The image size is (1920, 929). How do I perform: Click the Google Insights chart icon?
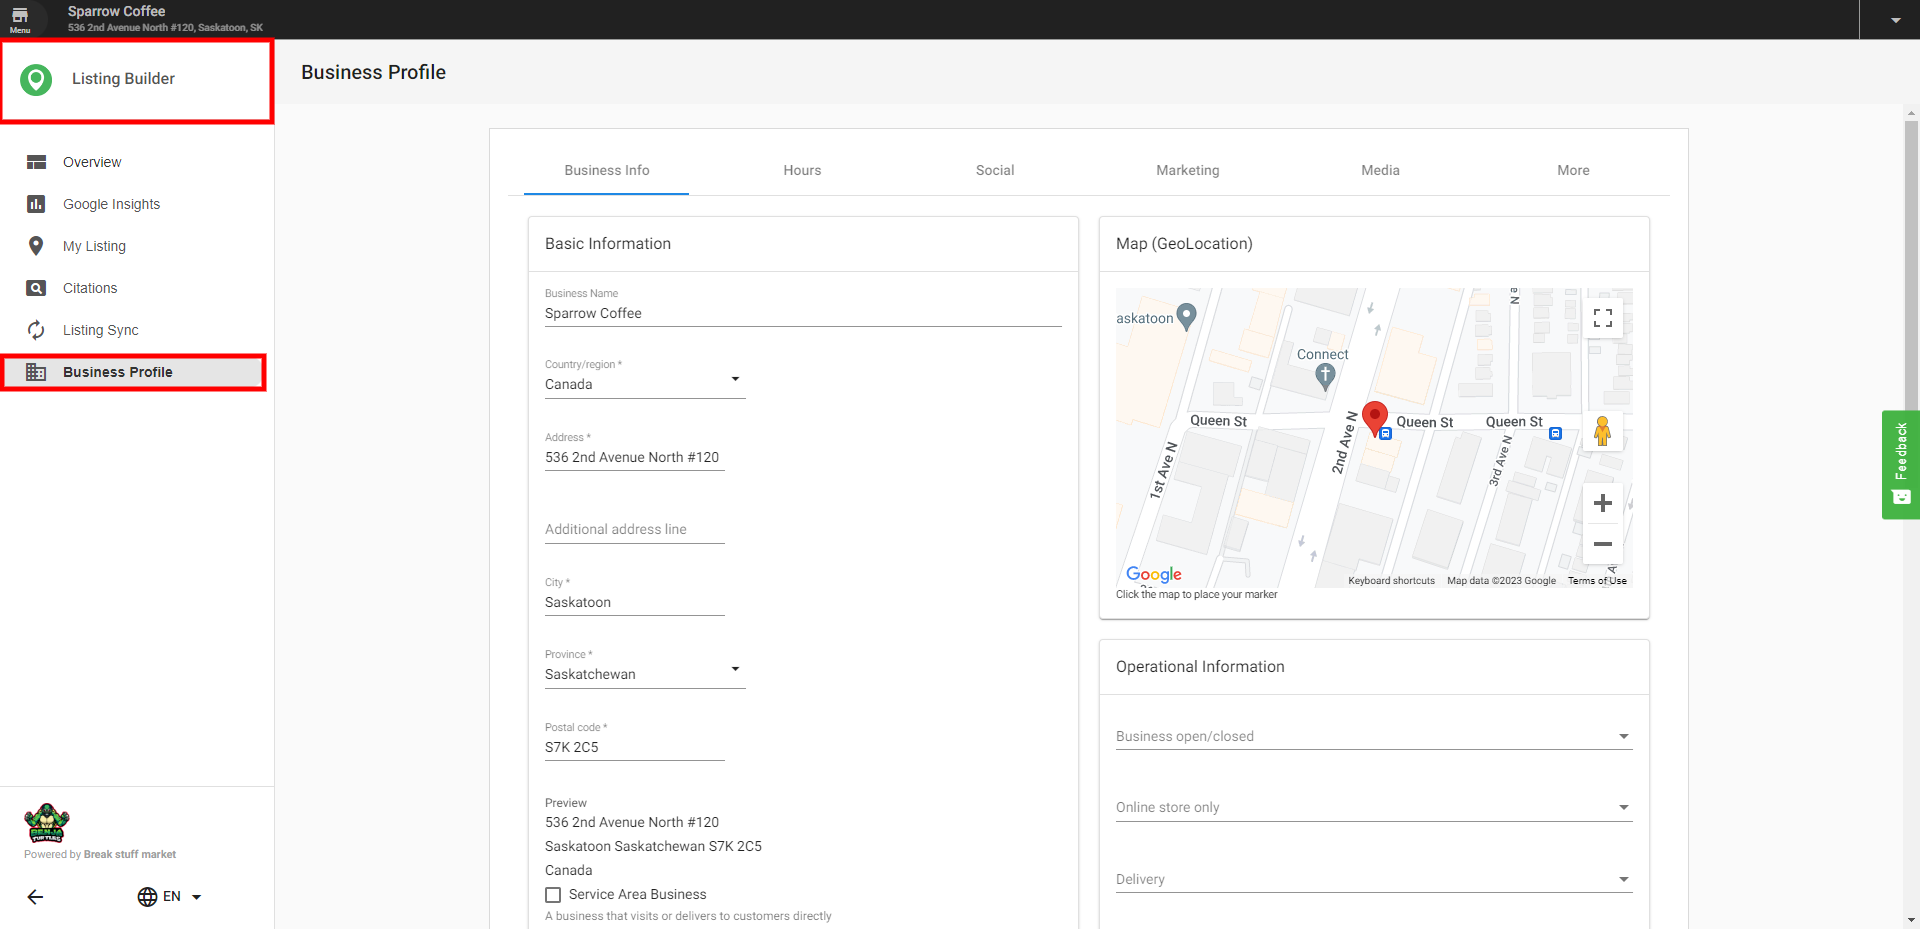coord(36,204)
